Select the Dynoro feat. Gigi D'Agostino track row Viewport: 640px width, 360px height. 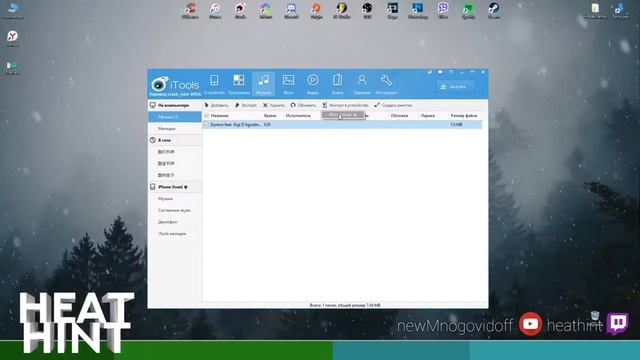342,124
